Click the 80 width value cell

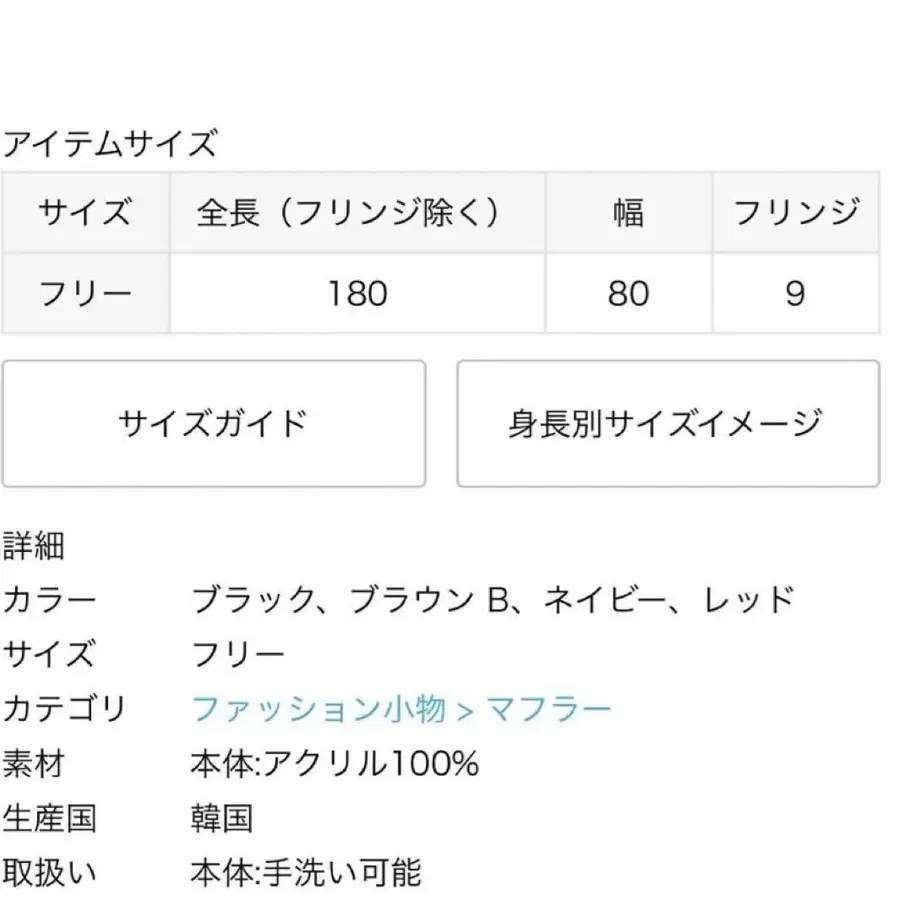tap(628, 293)
